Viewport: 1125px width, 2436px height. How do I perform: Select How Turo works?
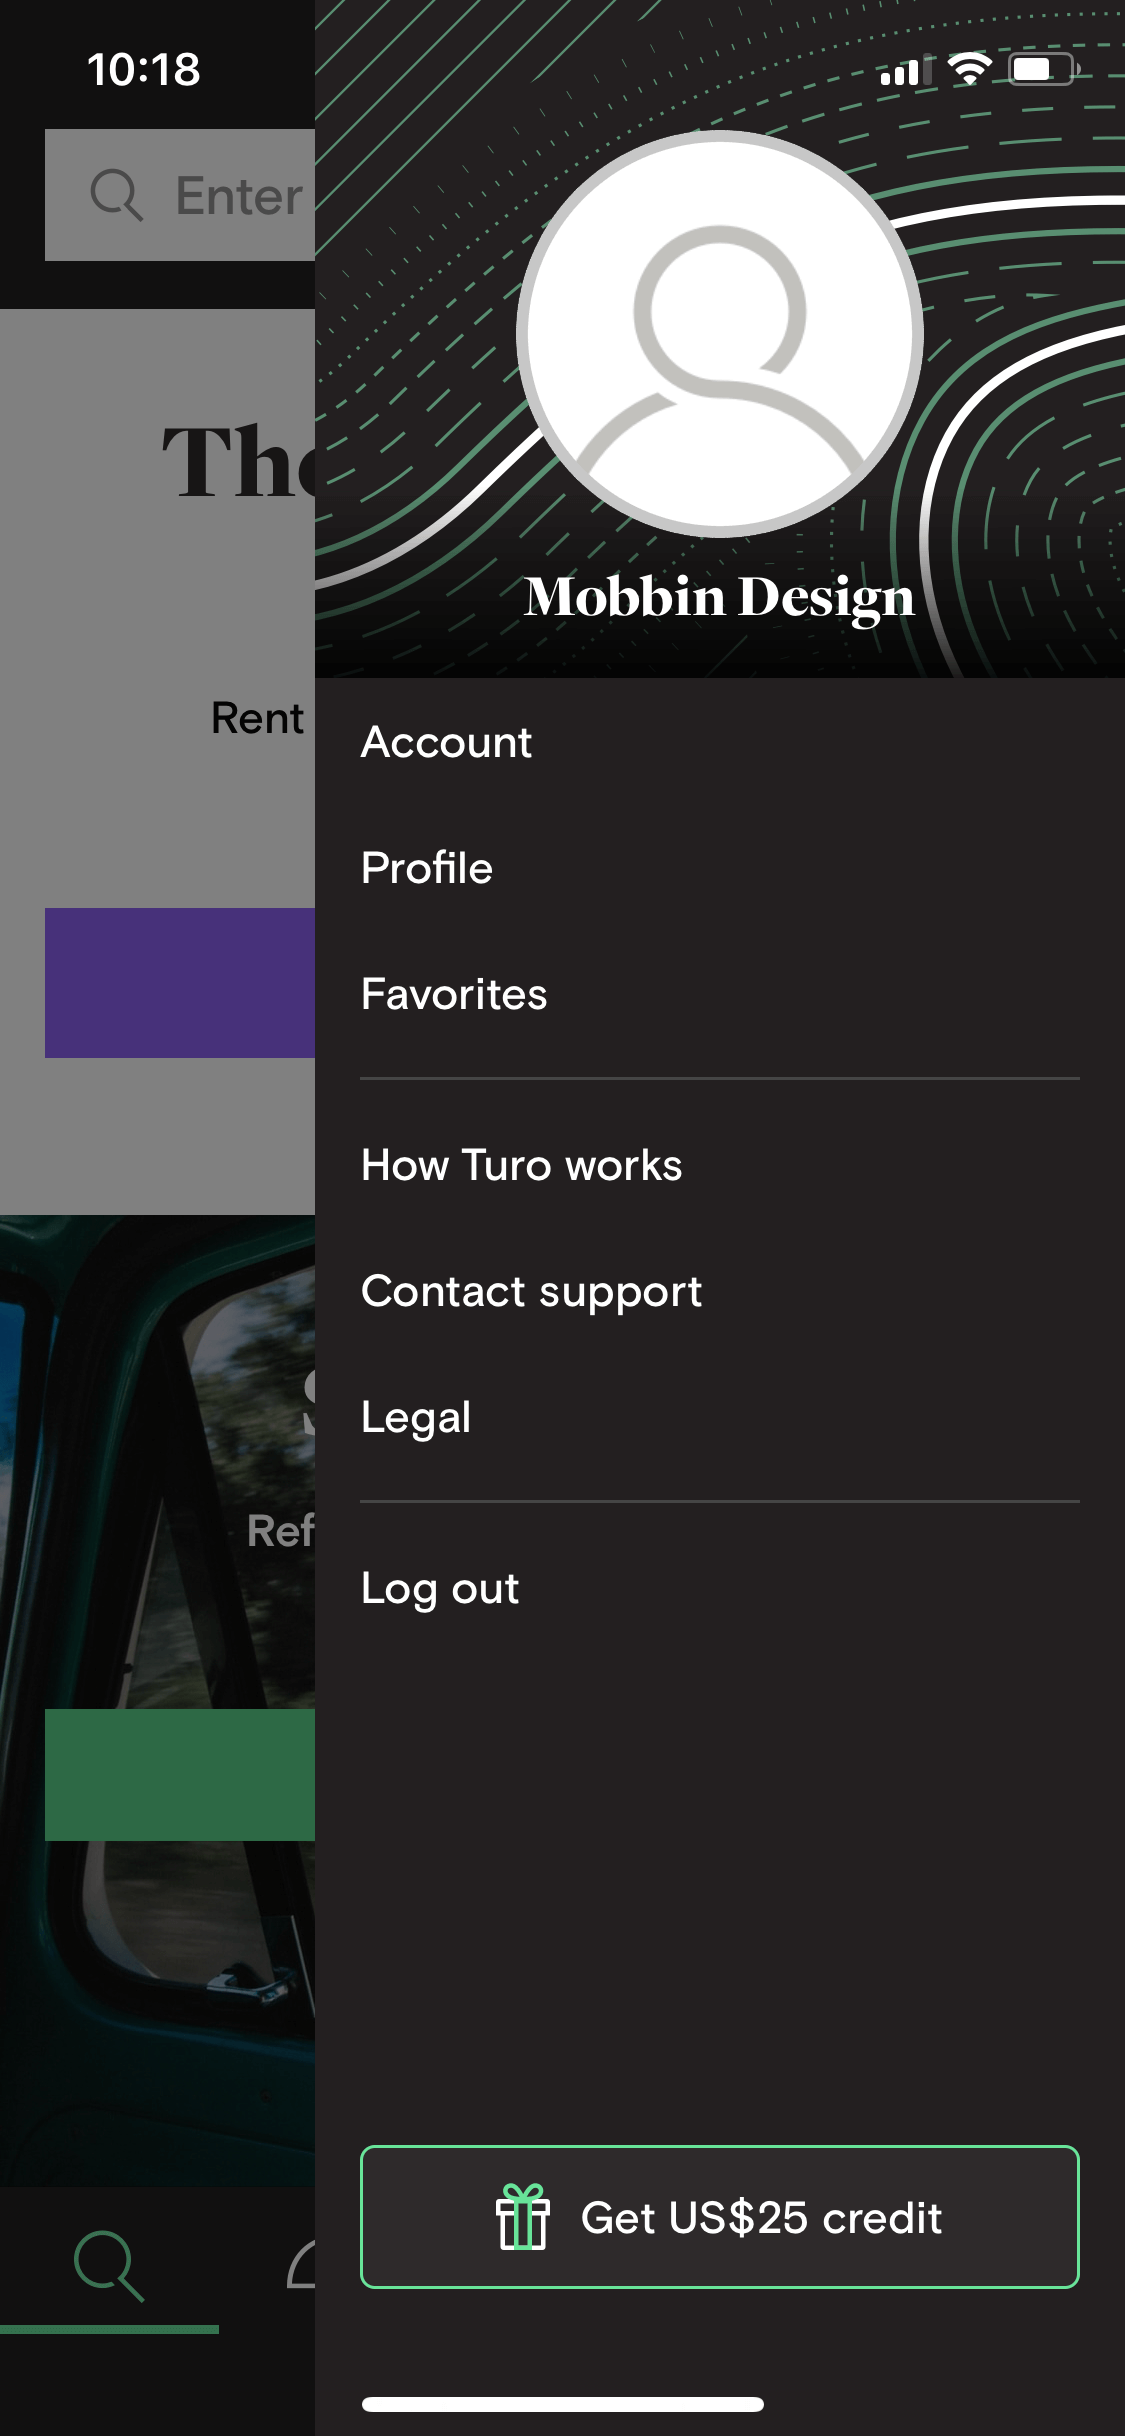click(x=521, y=1165)
